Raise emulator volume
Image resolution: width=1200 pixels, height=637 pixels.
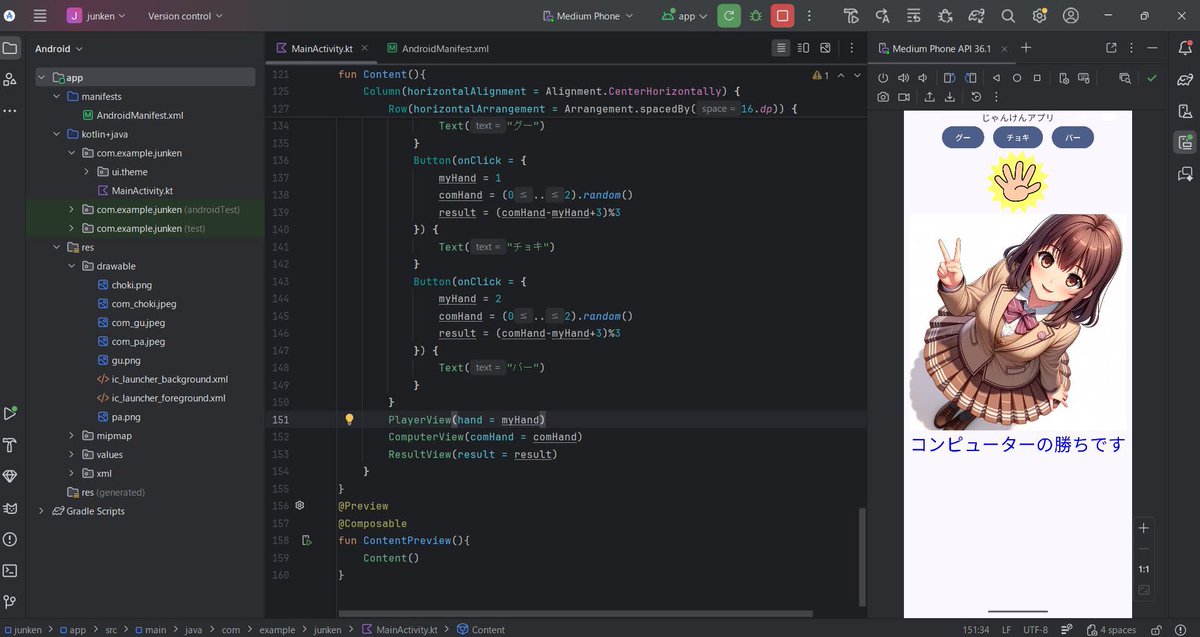click(x=903, y=78)
